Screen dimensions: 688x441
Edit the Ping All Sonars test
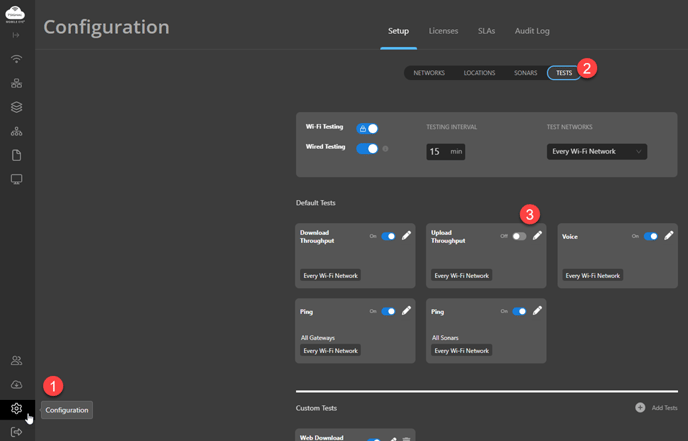538,311
